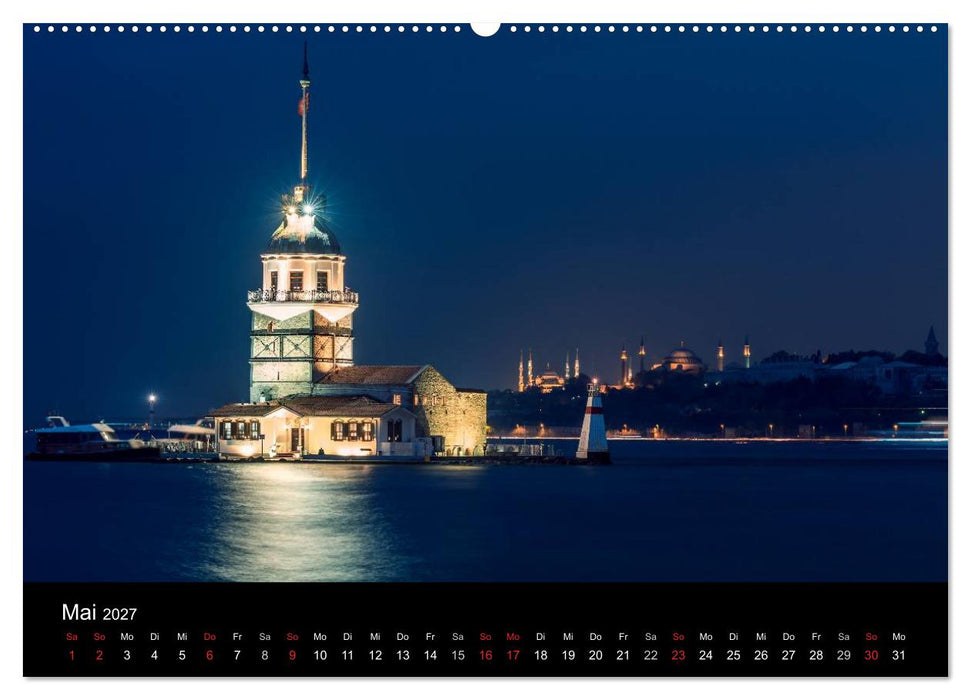Click red Sunday date 30

(871, 655)
